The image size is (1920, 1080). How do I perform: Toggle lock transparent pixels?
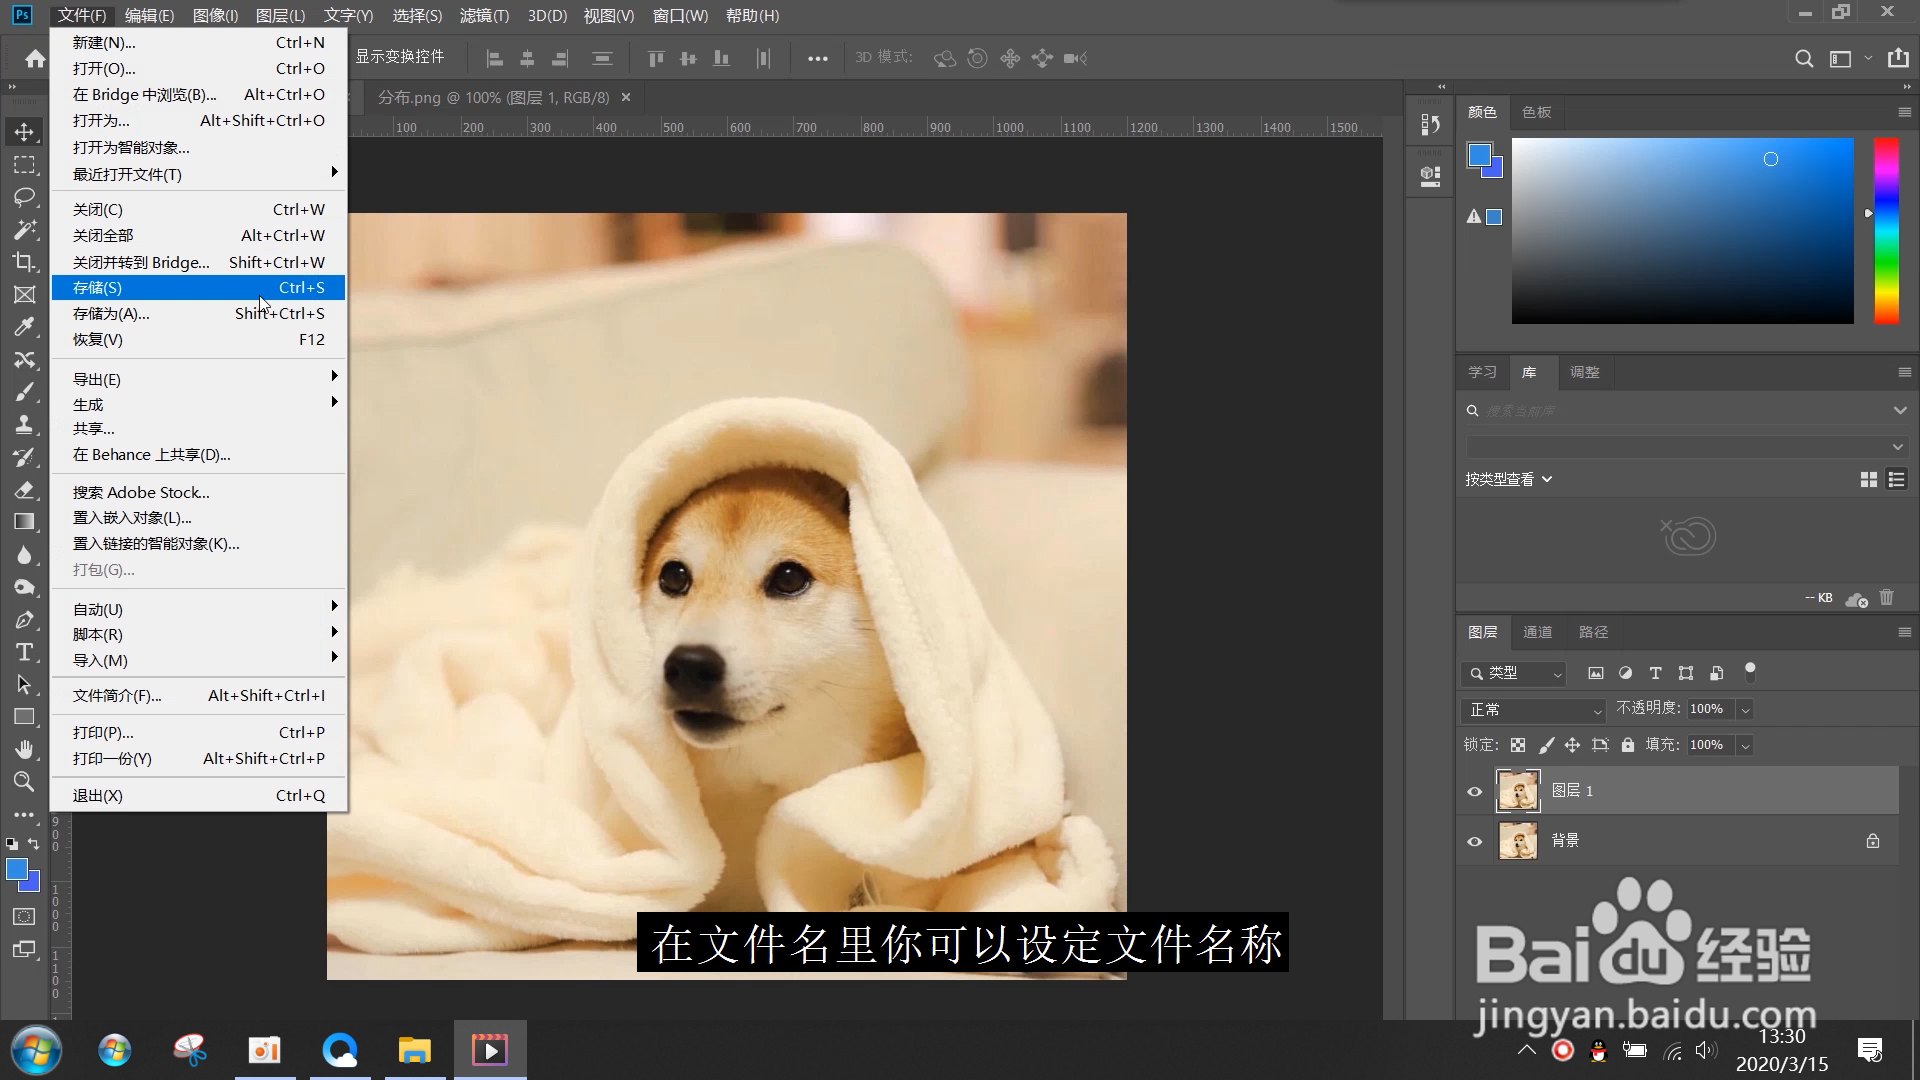(x=1518, y=745)
